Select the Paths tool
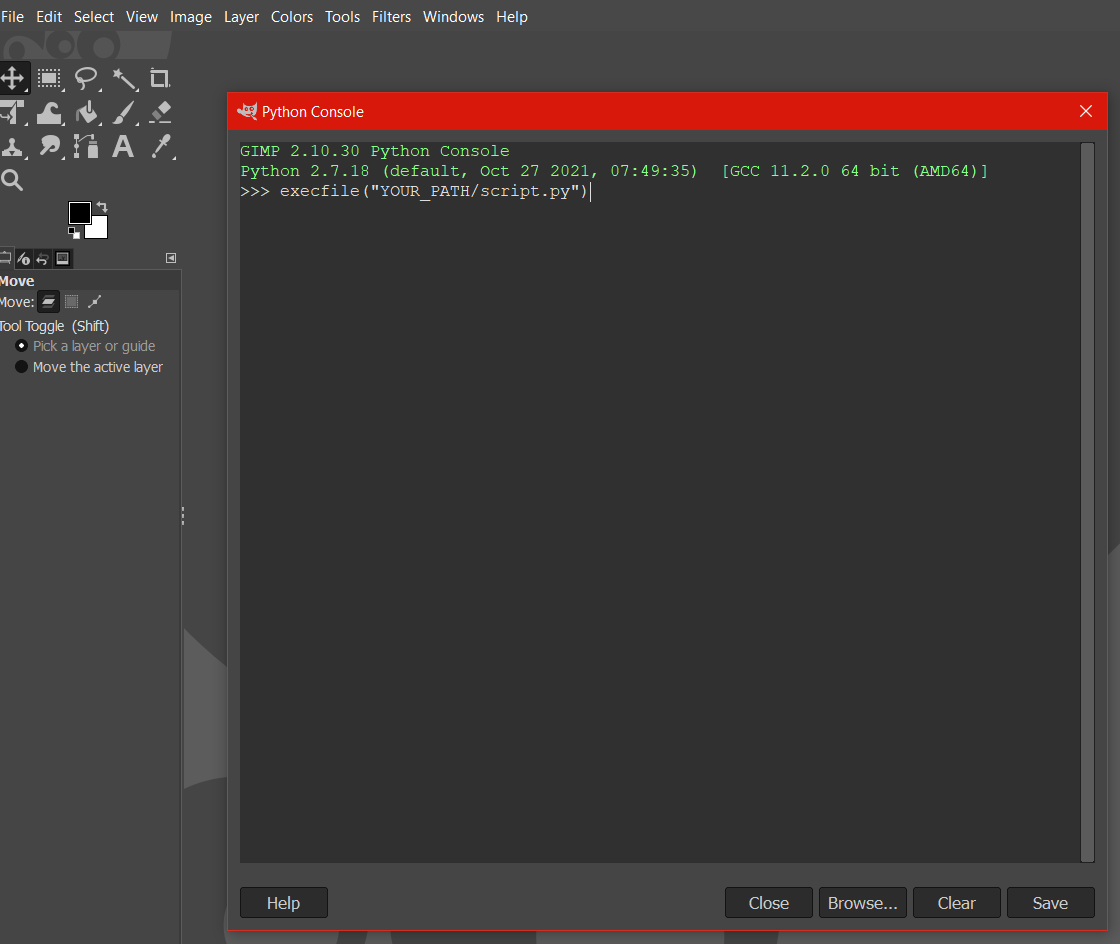Viewport: 1120px width, 944px height. (x=86, y=147)
